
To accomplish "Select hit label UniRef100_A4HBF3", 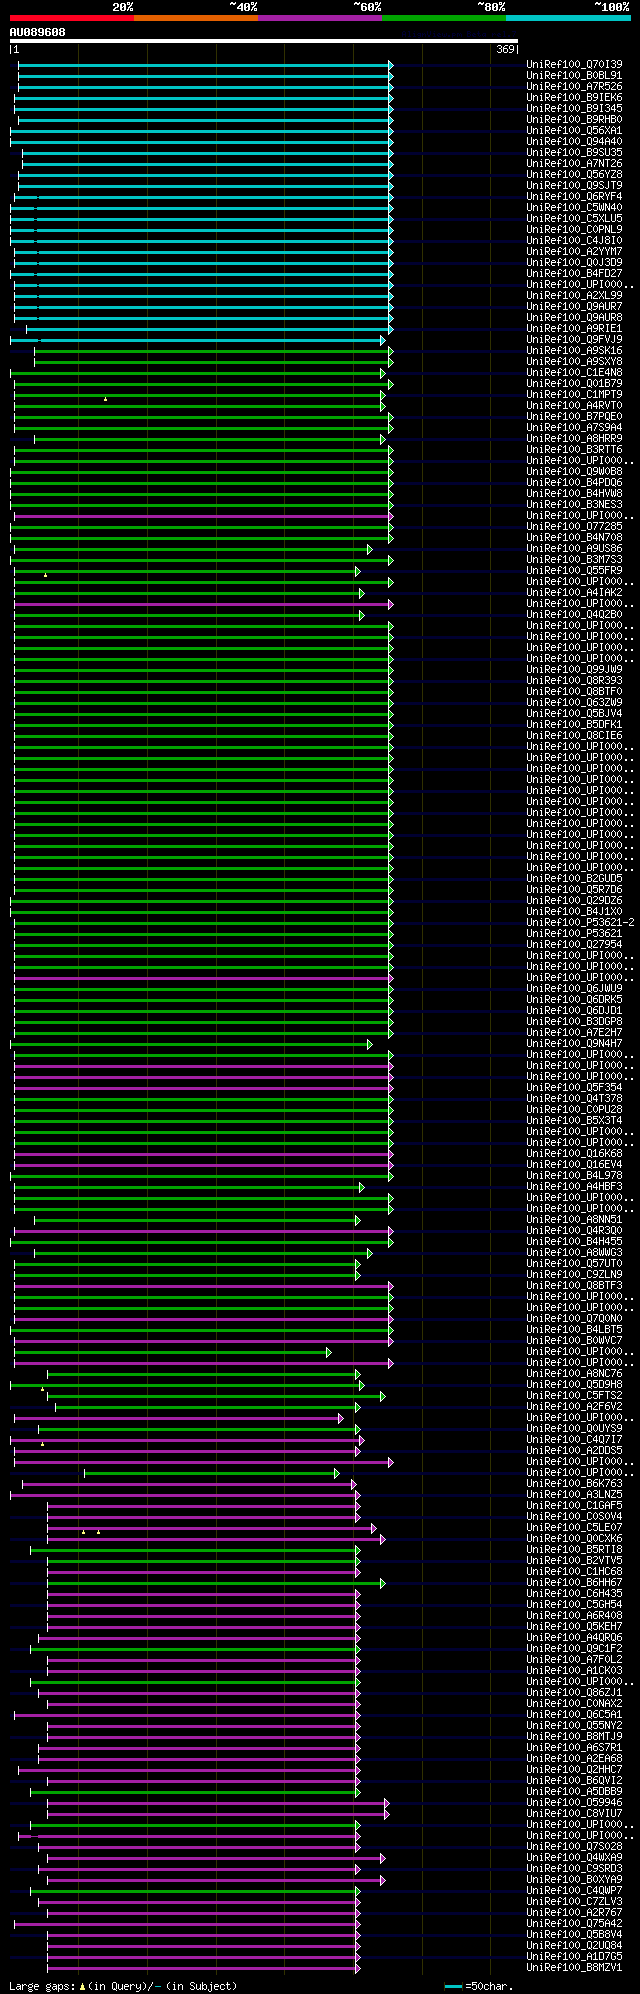I will coord(574,1186).
